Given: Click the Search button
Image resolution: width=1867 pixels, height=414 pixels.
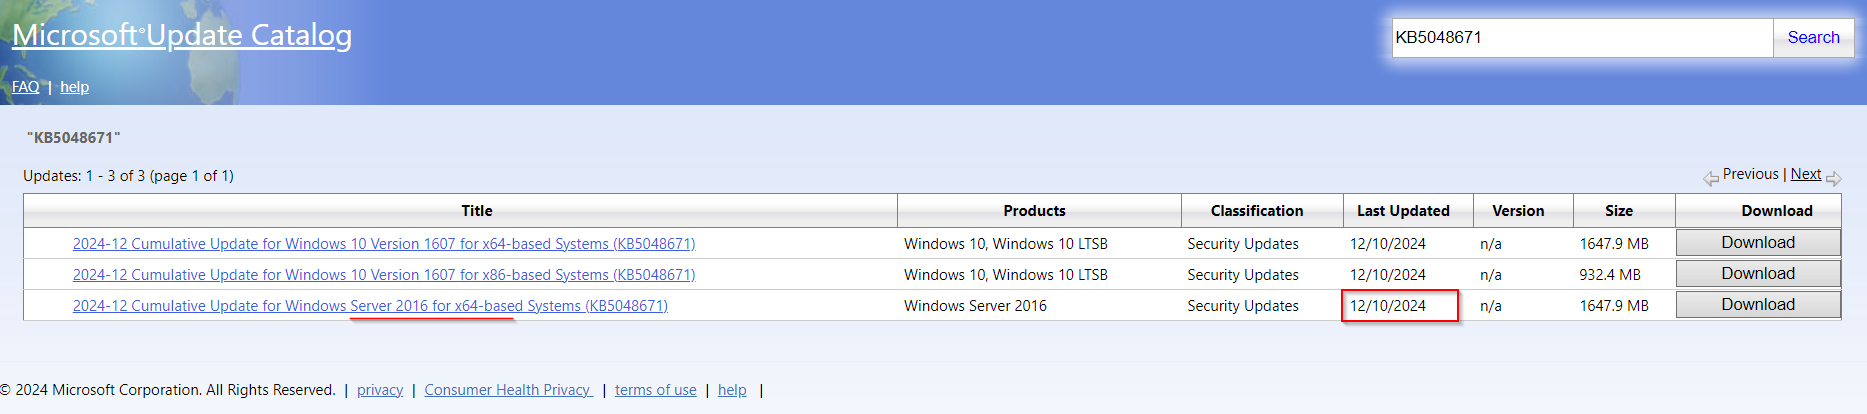Looking at the screenshot, I should click(1813, 38).
